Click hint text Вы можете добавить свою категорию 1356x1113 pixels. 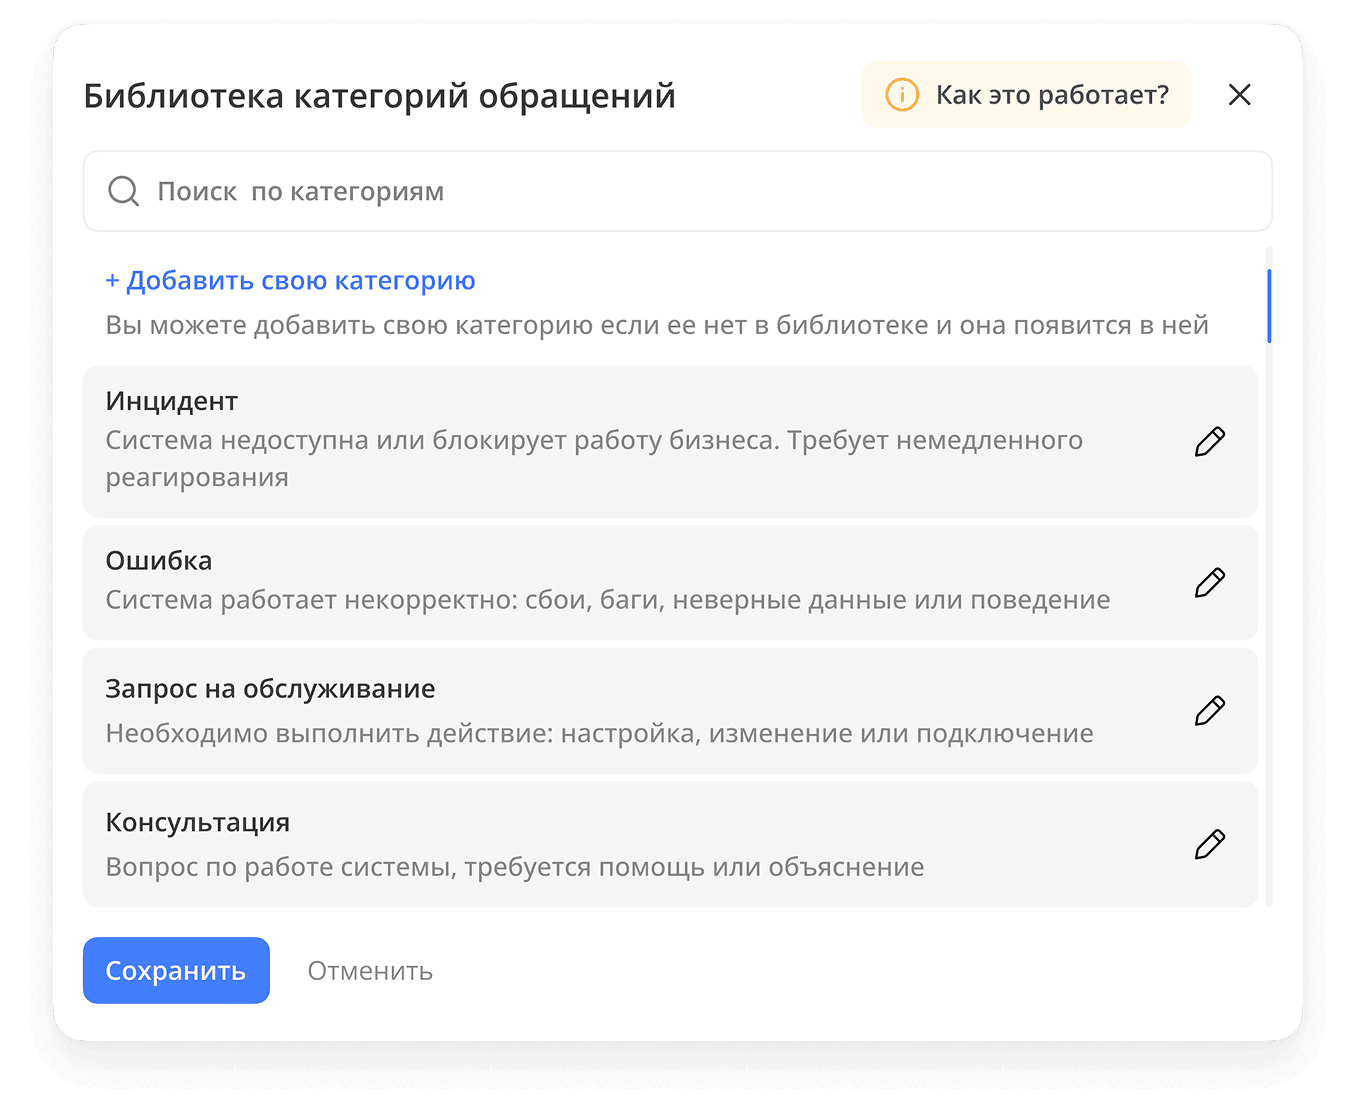[x=657, y=326]
